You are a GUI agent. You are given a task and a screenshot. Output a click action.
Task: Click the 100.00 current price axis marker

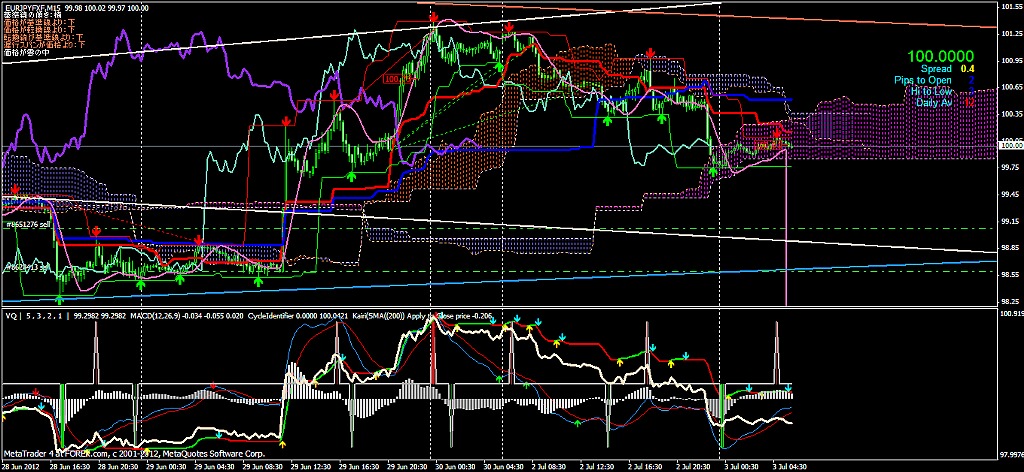tap(1010, 146)
